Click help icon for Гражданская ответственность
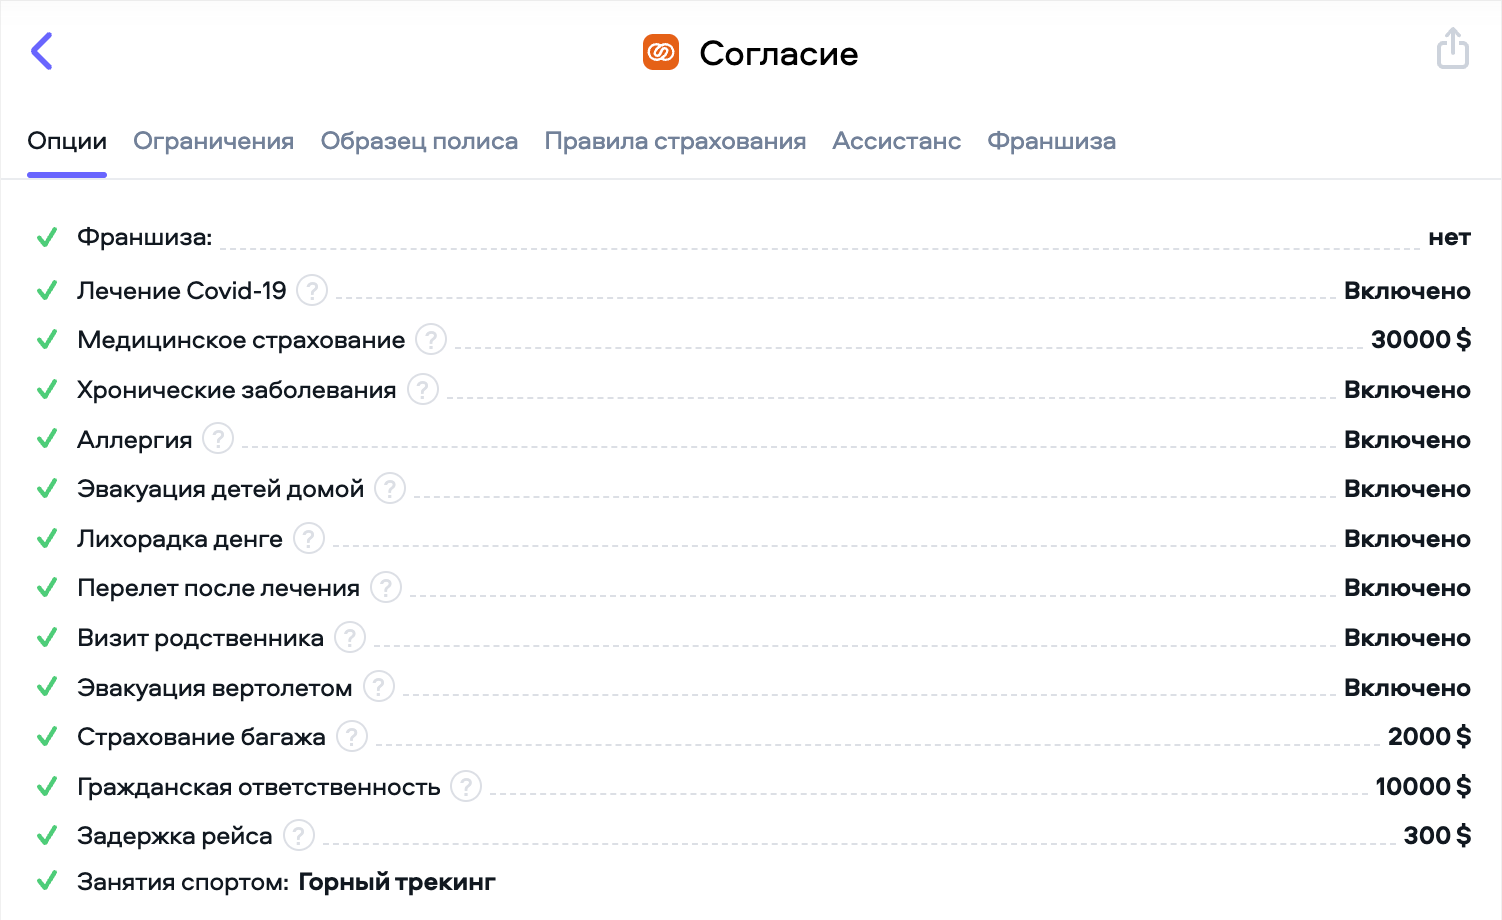1502x920 pixels. coord(466,786)
